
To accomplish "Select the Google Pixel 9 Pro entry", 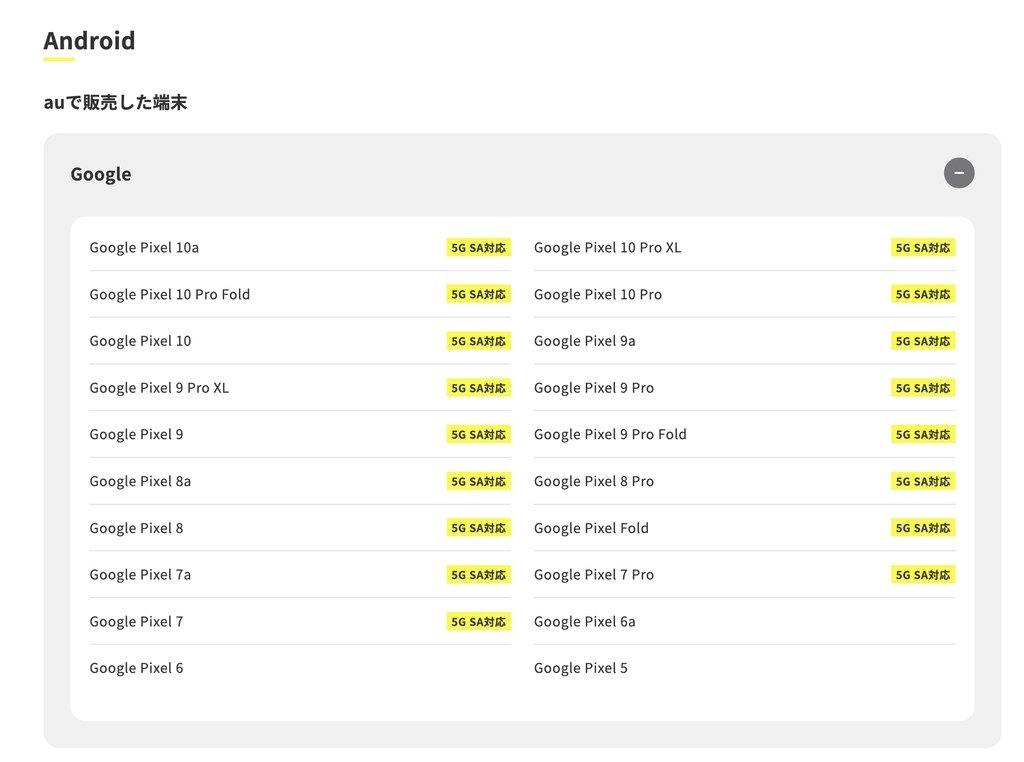I will coord(594,388).
